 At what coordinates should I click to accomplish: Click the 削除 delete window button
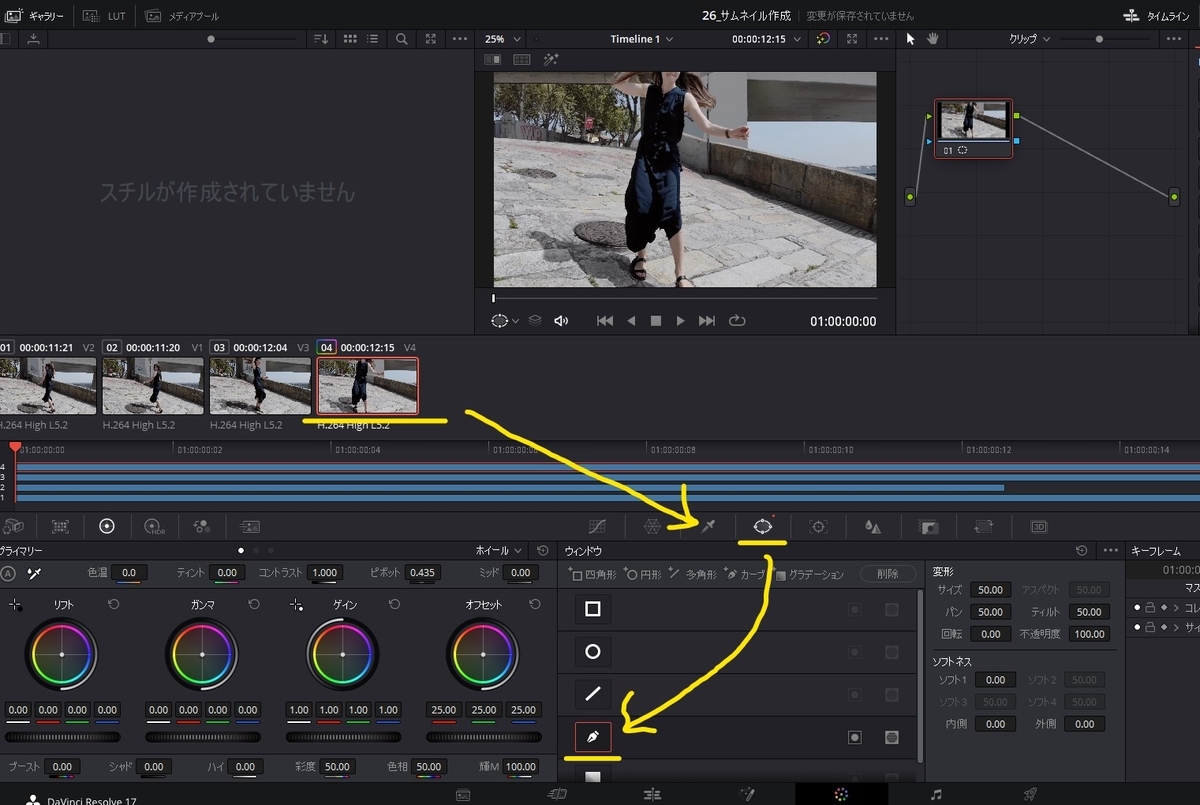(887, 574)
